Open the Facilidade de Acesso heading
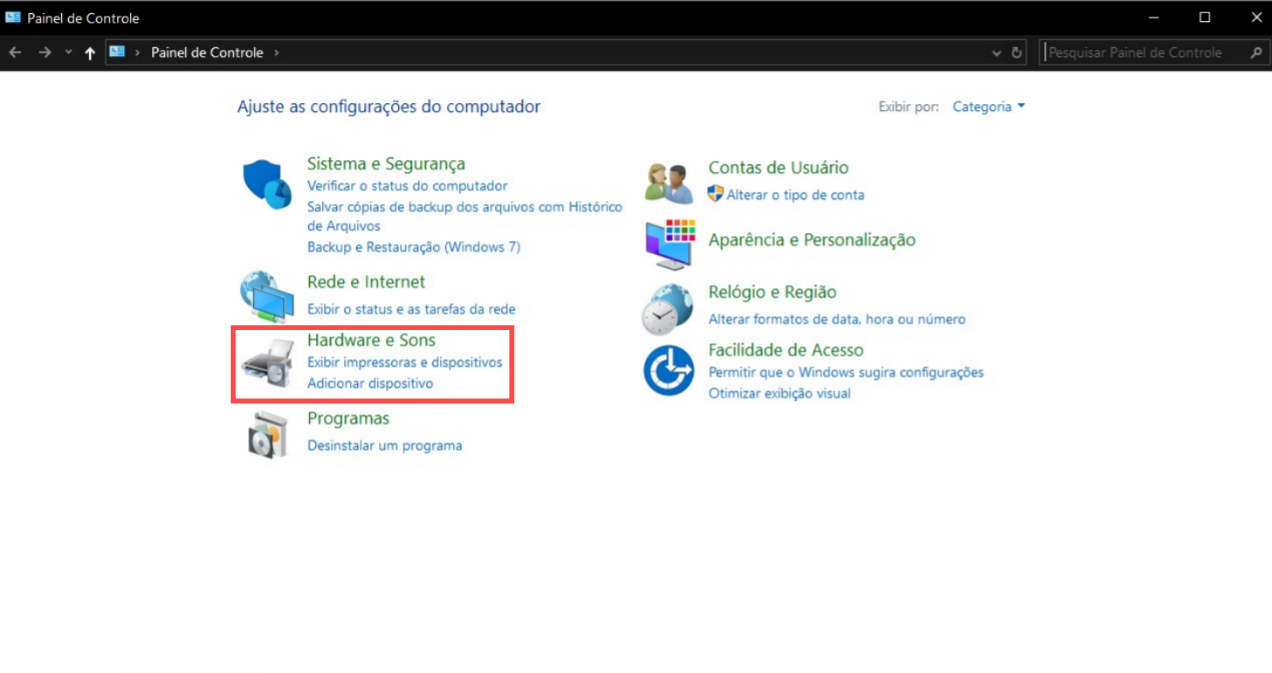1272x673 pixels. coord(786,350)
